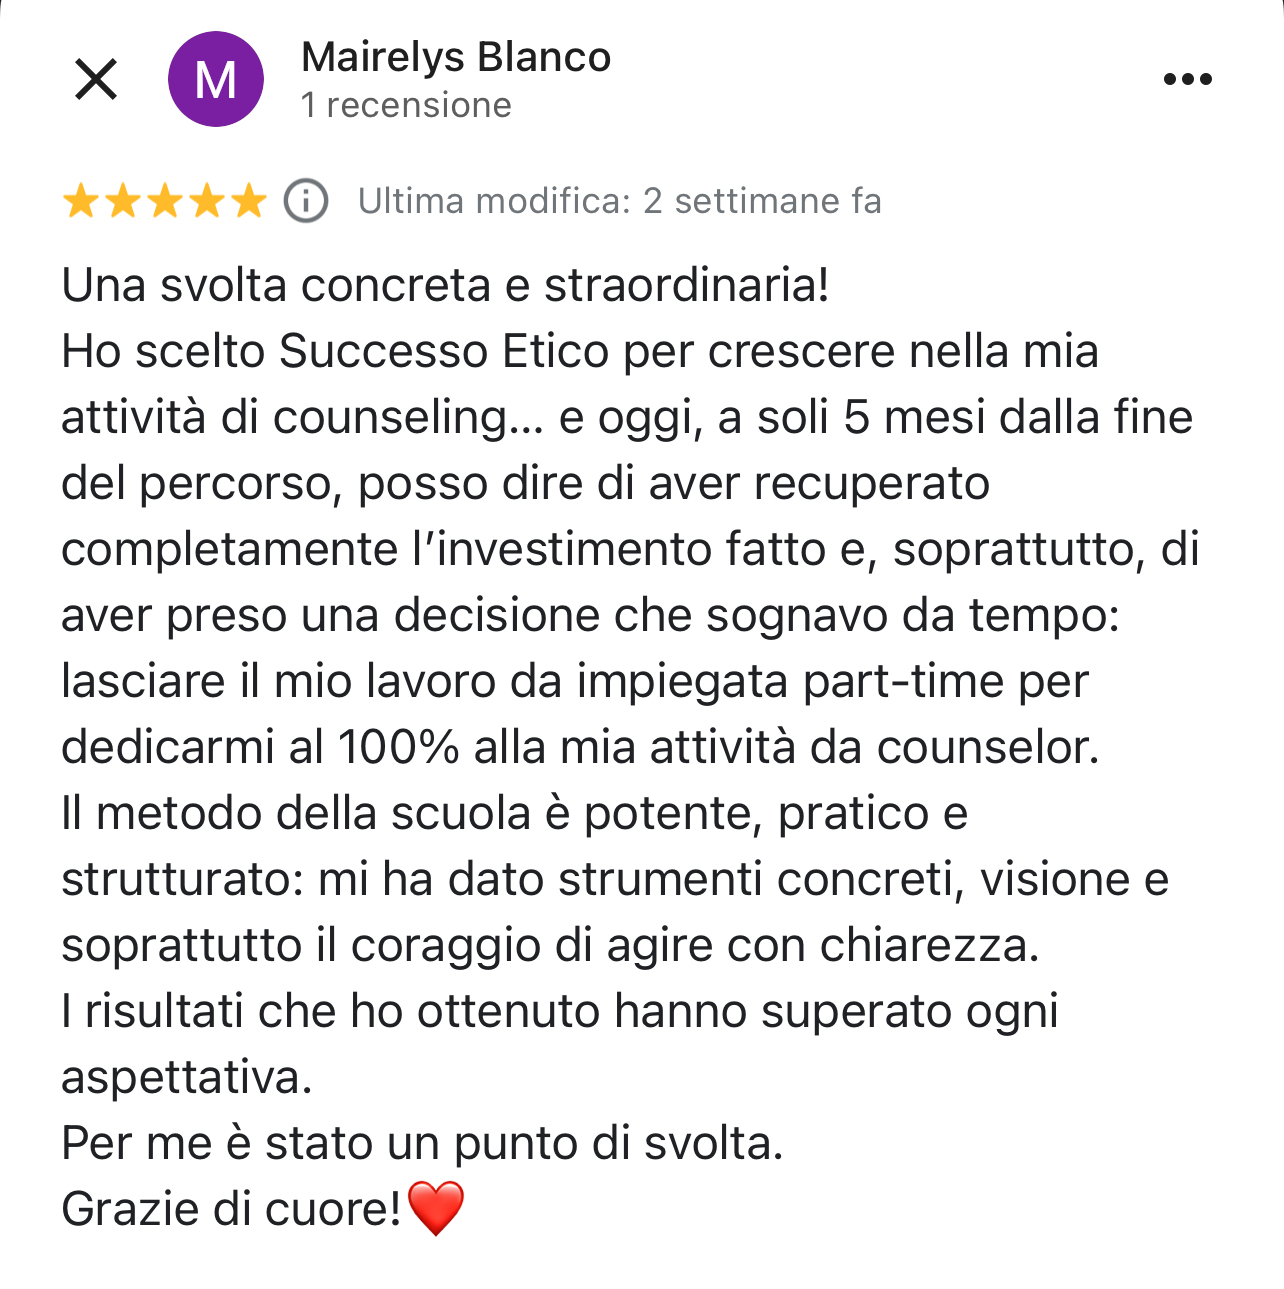The width and height of the screenshot is (1284, 1289).
Task: Click the '100%' text in the review
Action: point(398,747)
